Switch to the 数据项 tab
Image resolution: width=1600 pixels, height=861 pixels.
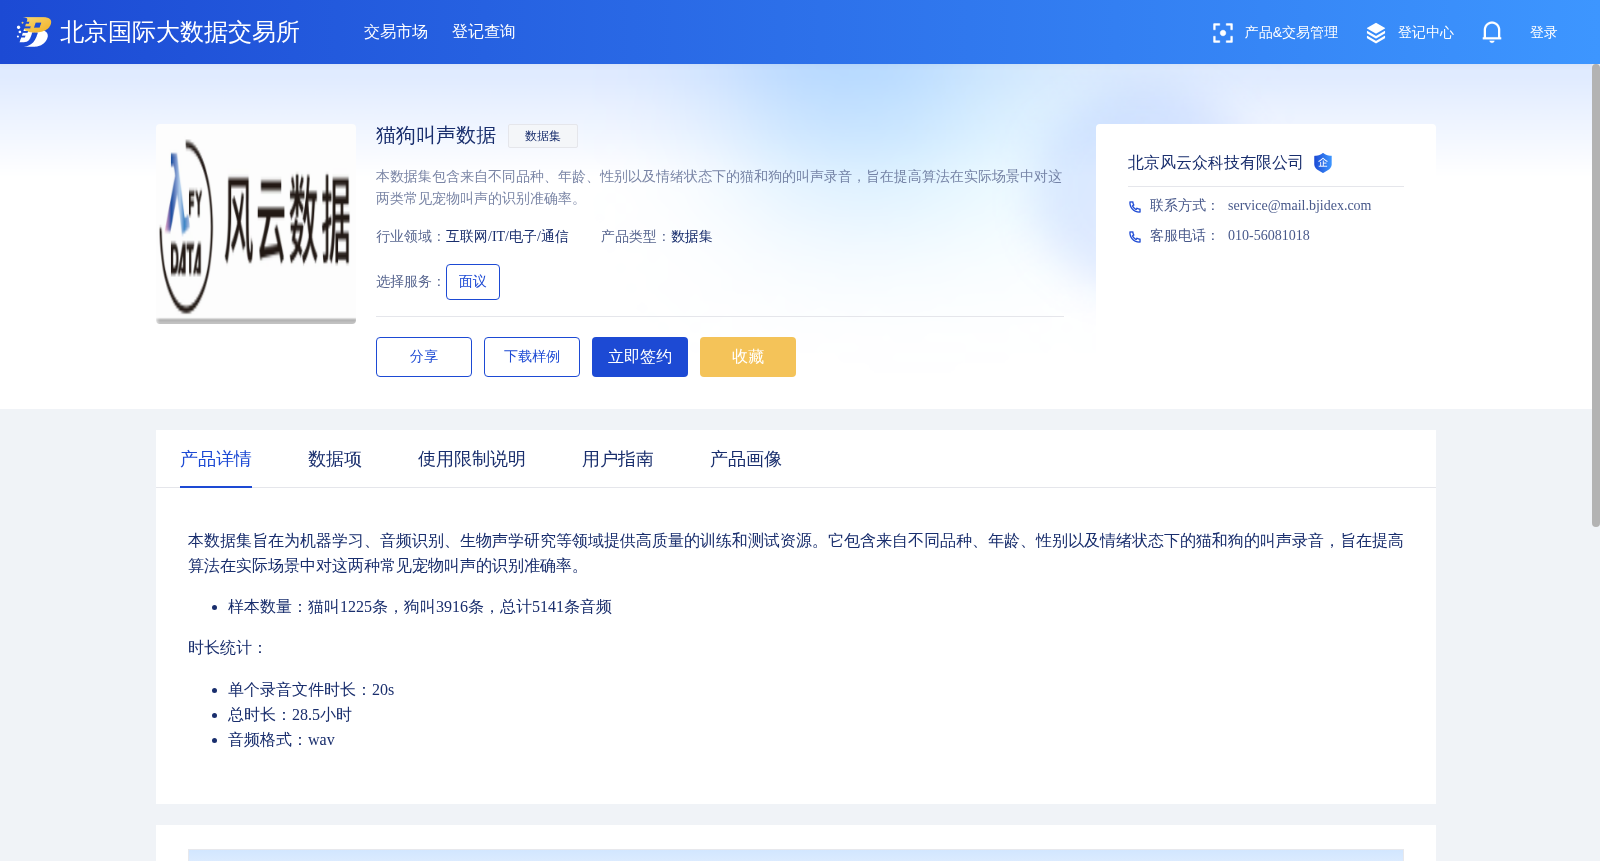(335, 459)
